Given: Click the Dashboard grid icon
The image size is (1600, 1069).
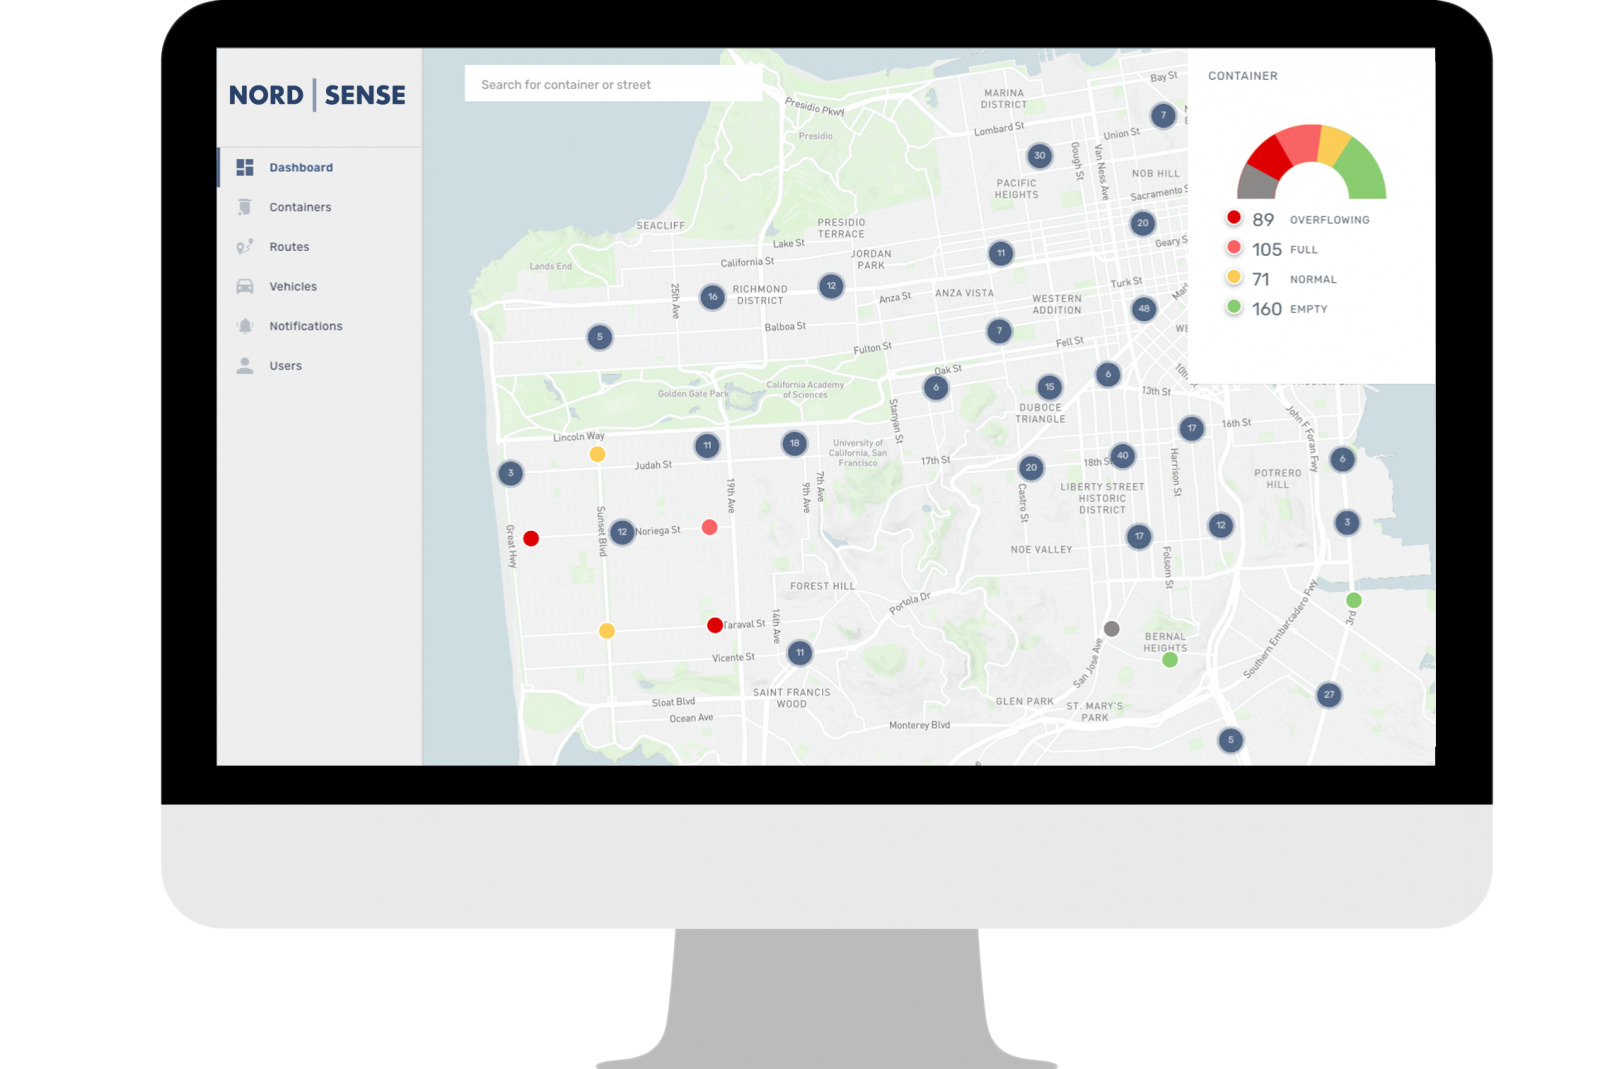Looking at the screenshot, I should click(x=245, y=167).
